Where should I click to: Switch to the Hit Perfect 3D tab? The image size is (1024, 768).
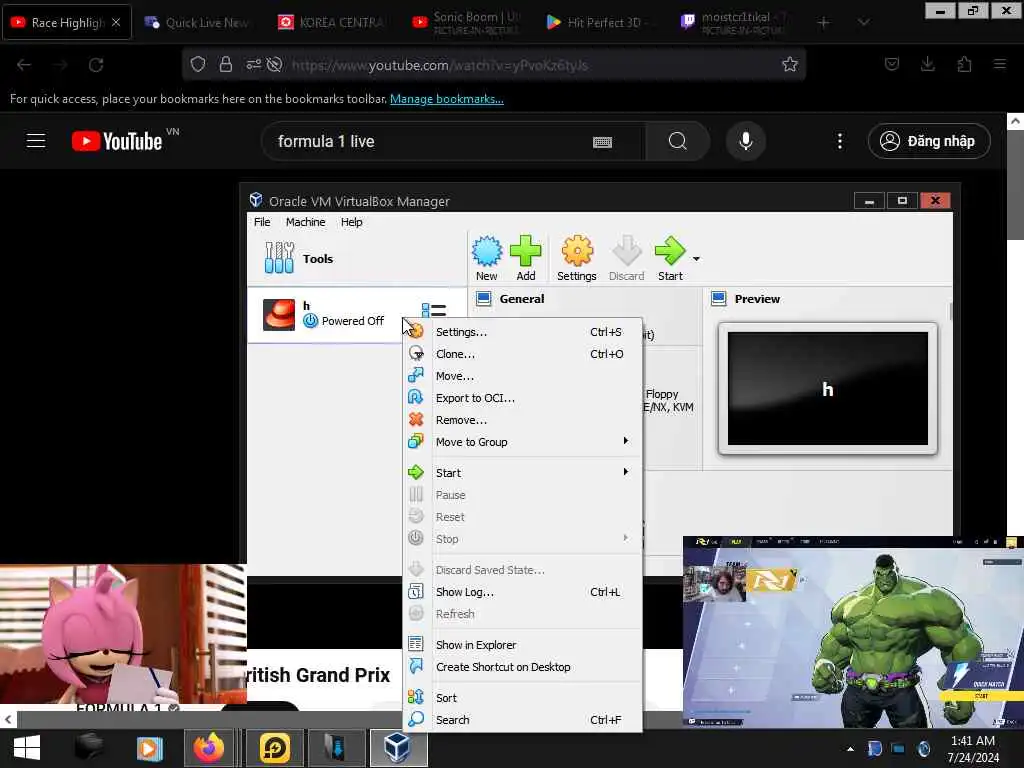[x=601, y=23]
